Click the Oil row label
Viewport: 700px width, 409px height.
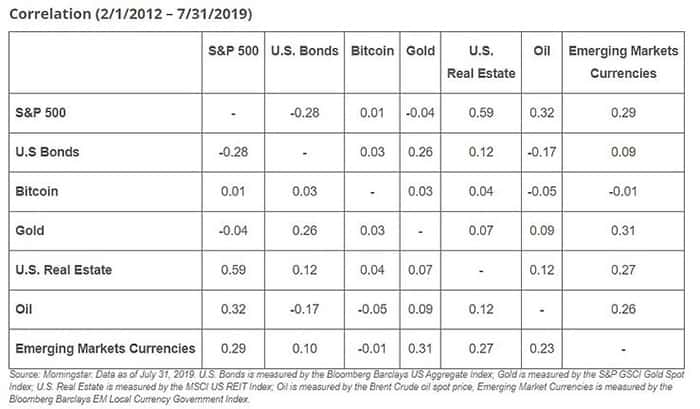(x=24, y=309)
